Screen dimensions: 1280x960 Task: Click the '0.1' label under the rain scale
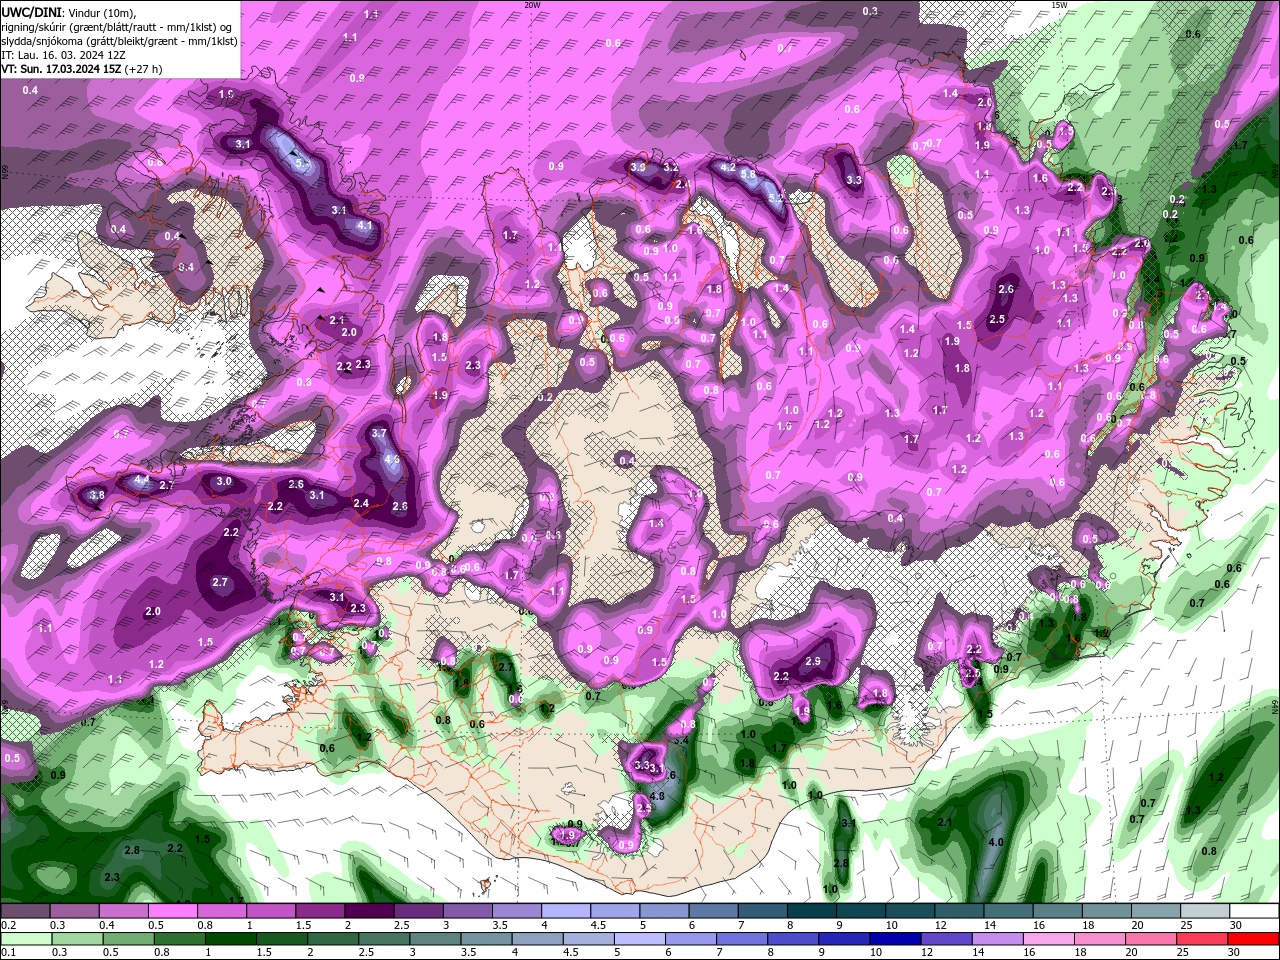pyautogui.click(x=9, y=953)
